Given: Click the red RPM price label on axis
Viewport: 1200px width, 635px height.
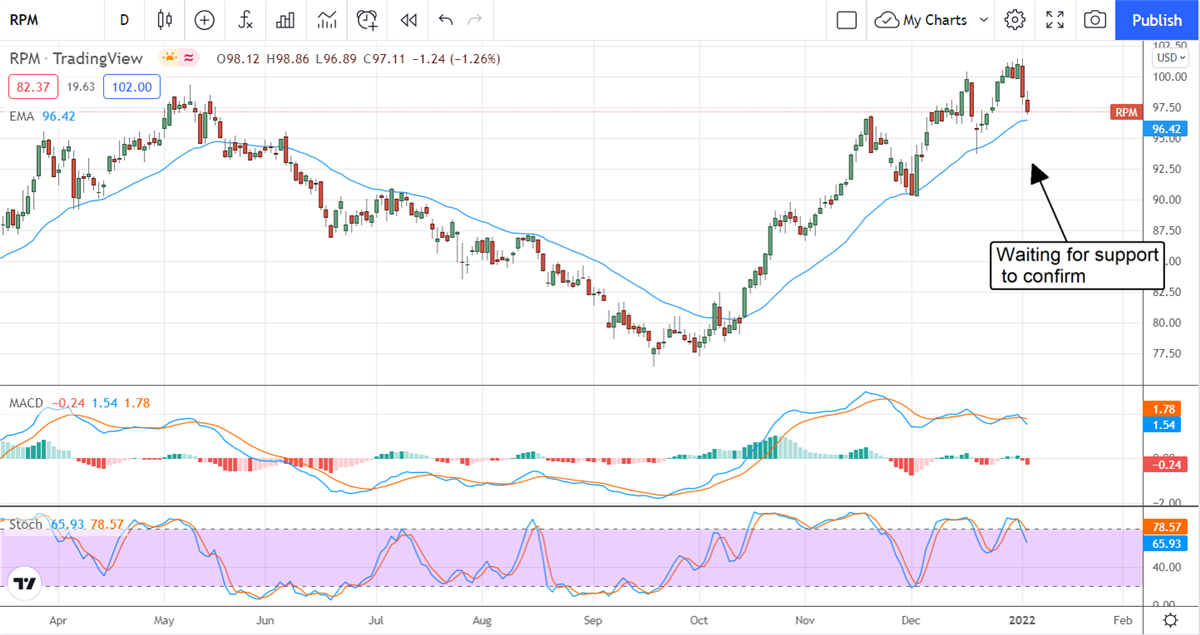Looking at the screenshot, I should tap(1125, 112).
